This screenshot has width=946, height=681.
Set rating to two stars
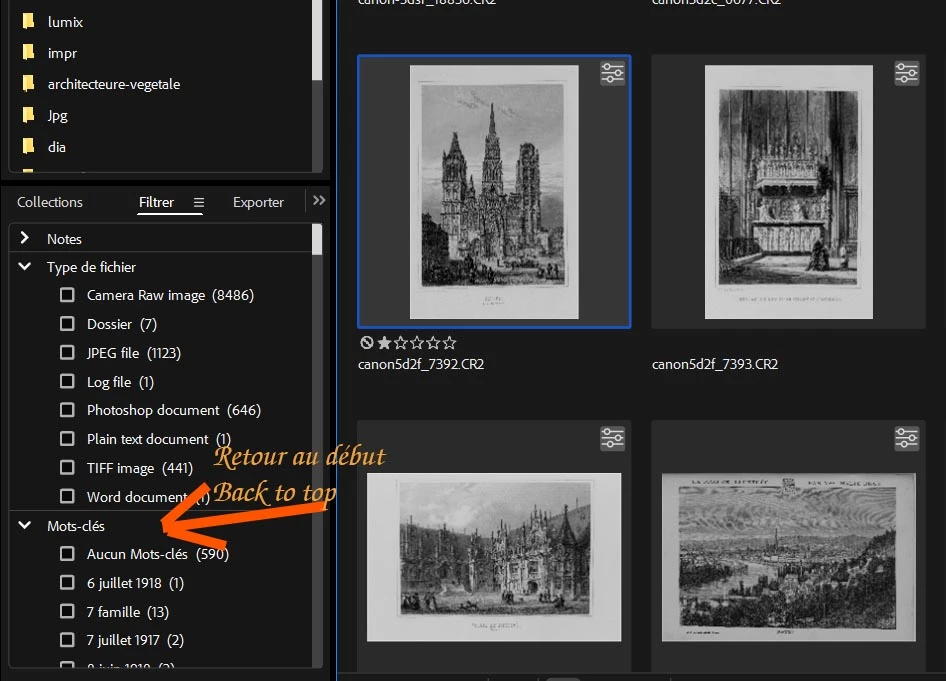click(x=400, y=343)
